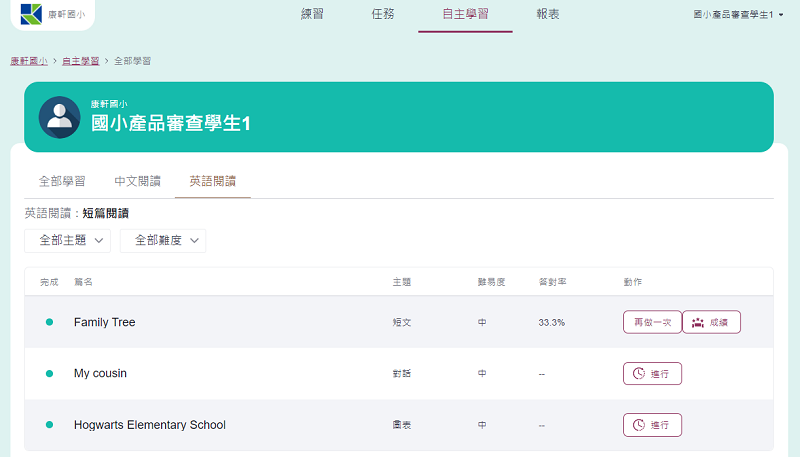Click the green completion dot for Family Tree
Viewport: 800px width, 457px height.
[49, 322]
